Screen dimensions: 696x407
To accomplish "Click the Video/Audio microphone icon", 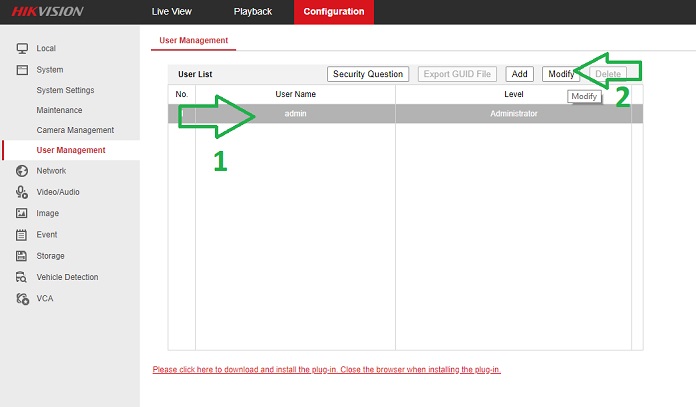I will (22, 192).
